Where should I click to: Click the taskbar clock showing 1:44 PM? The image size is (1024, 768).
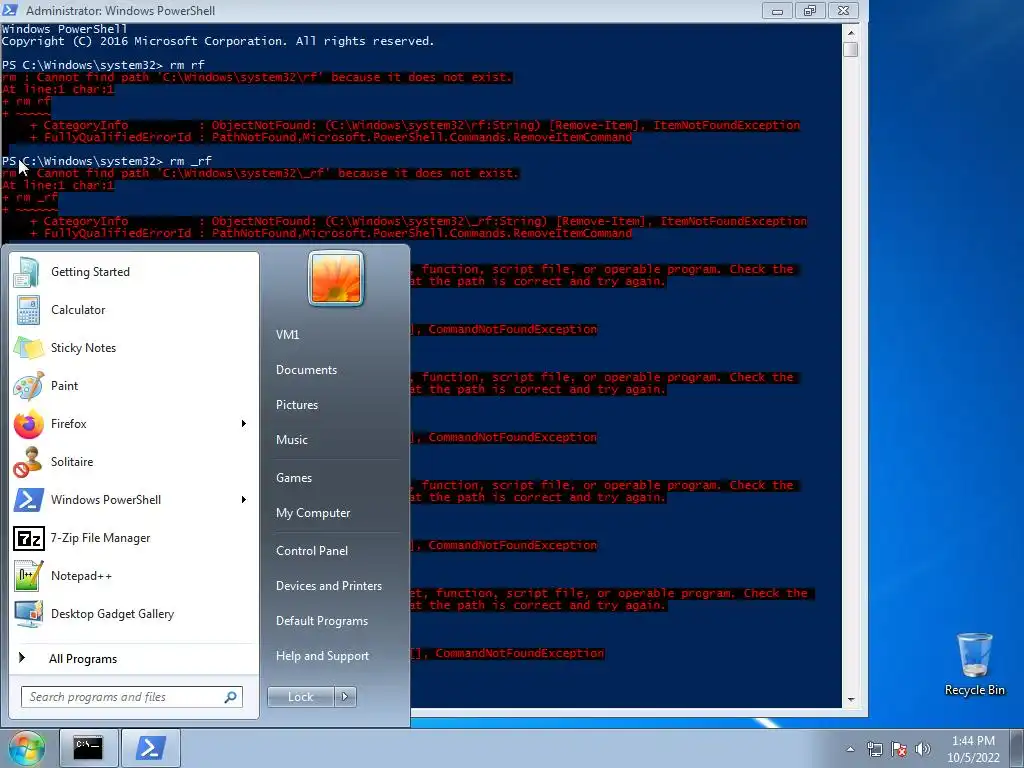coord(973,749)
